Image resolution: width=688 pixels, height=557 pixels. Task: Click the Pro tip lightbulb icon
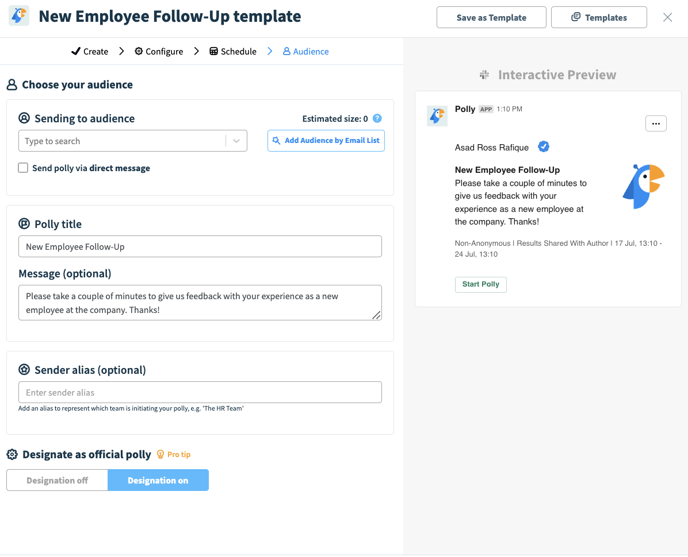161,454
